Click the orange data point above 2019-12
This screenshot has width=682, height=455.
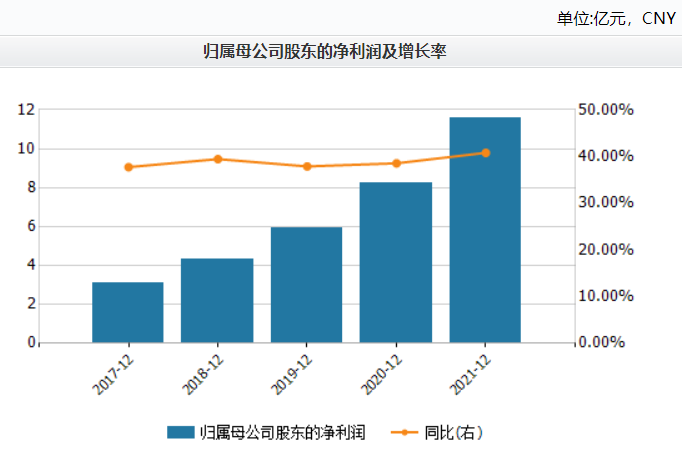tap(306, 166)
